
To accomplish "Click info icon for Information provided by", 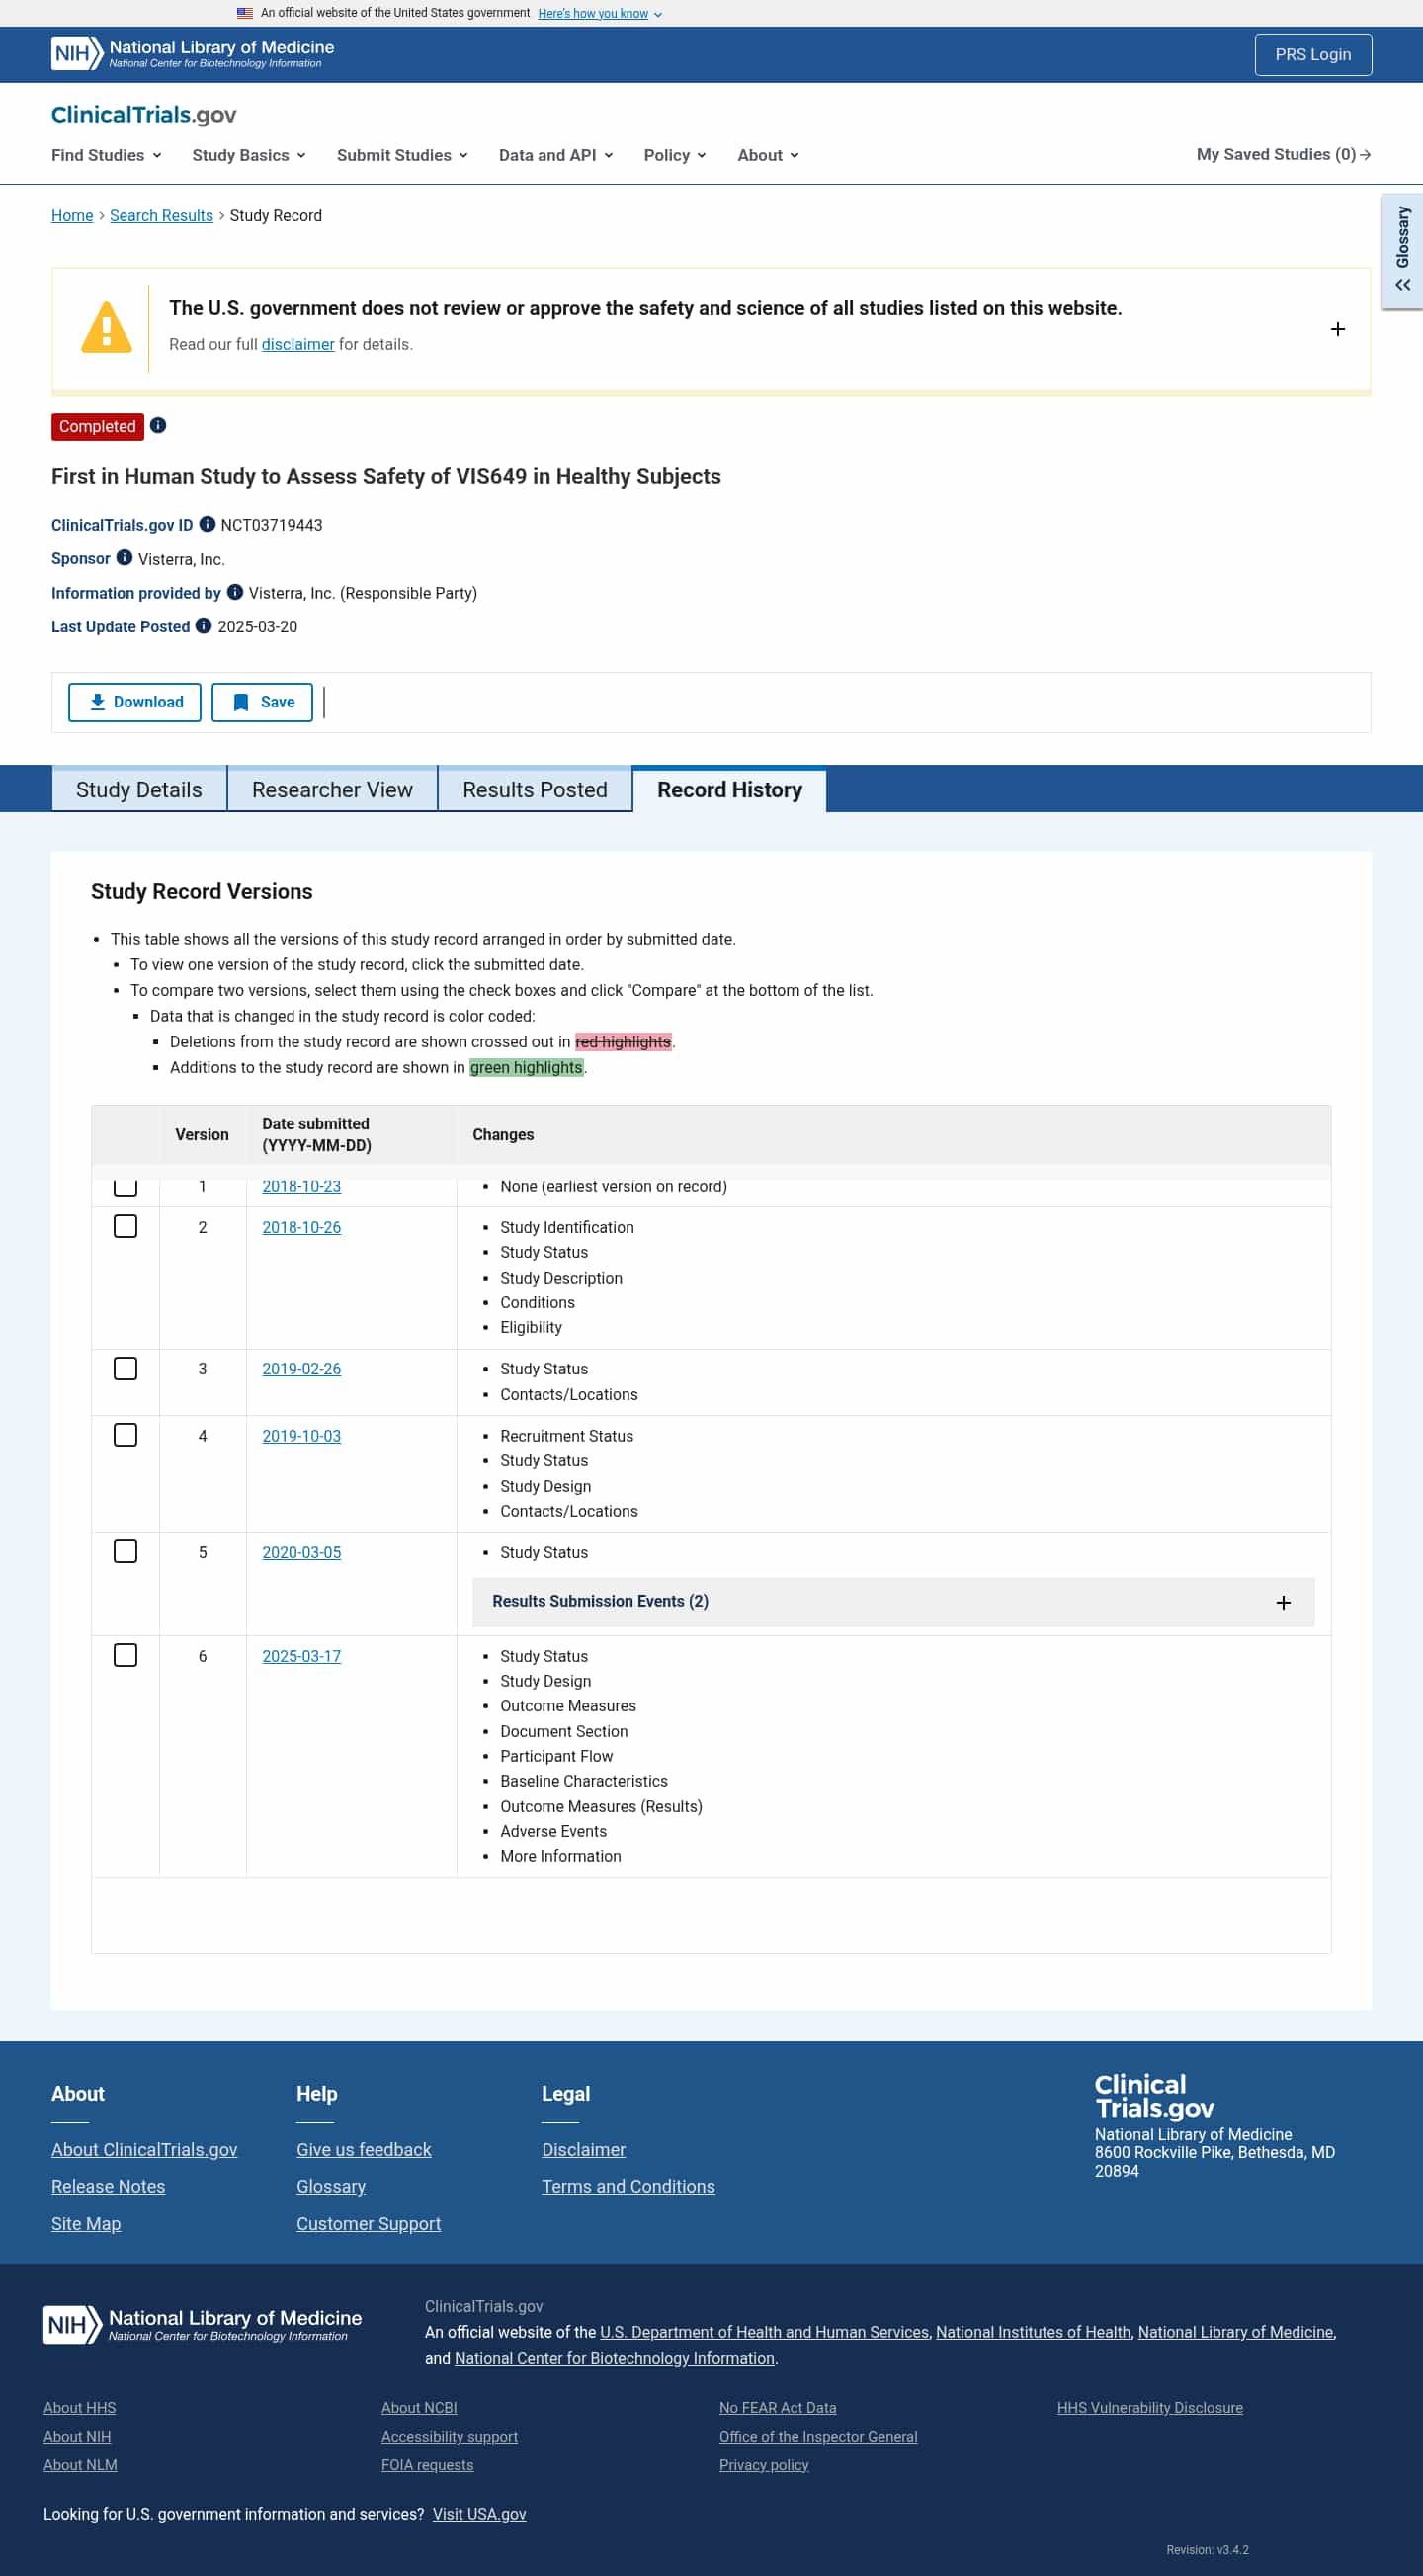I will pos(235,592).
